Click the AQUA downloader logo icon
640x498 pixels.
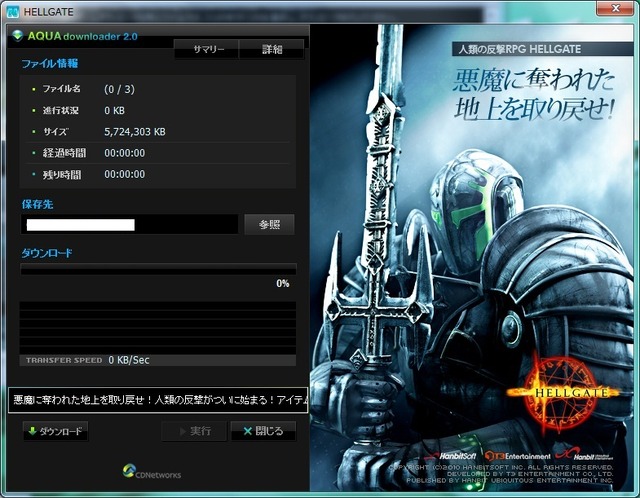pos(18,36)
